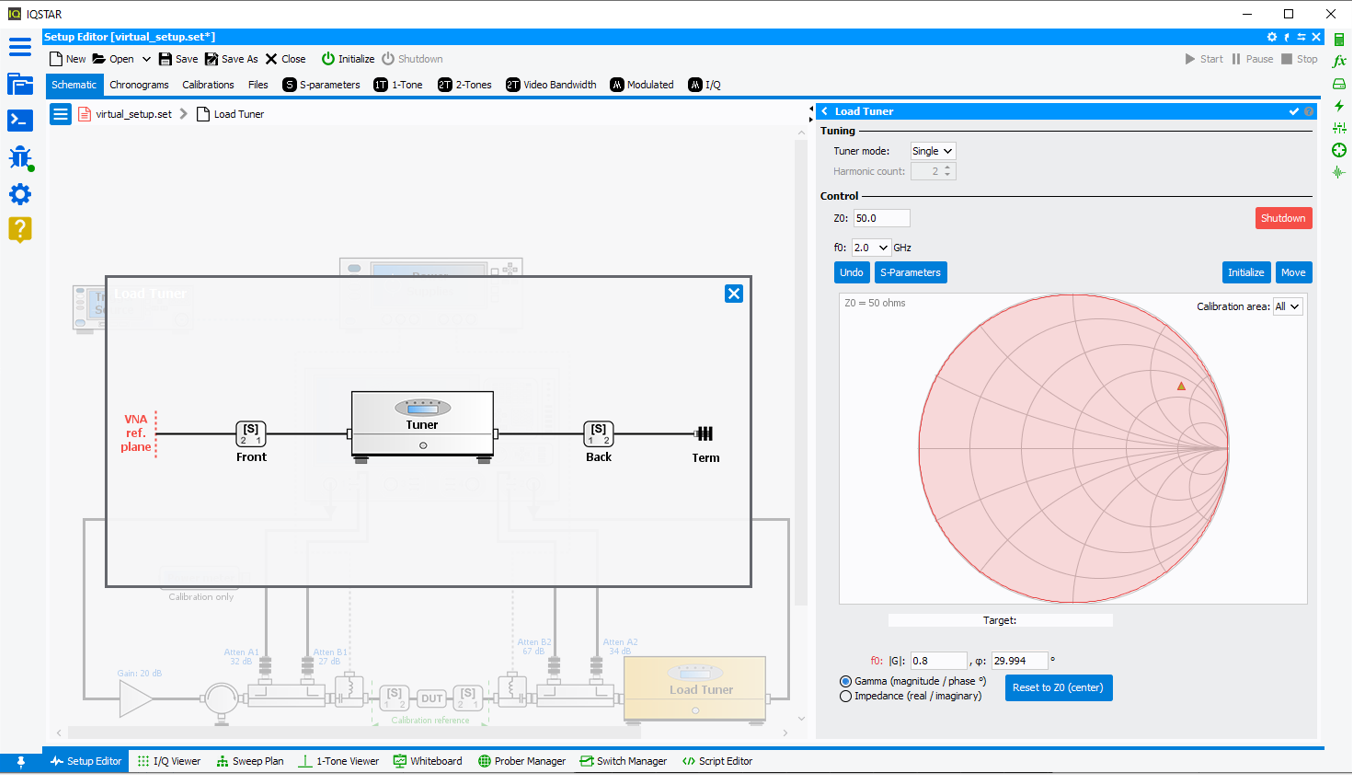Screen dimensions: 1352x775
Task: Click the schematic list menu button near breadcrumb
Action: 60,114
